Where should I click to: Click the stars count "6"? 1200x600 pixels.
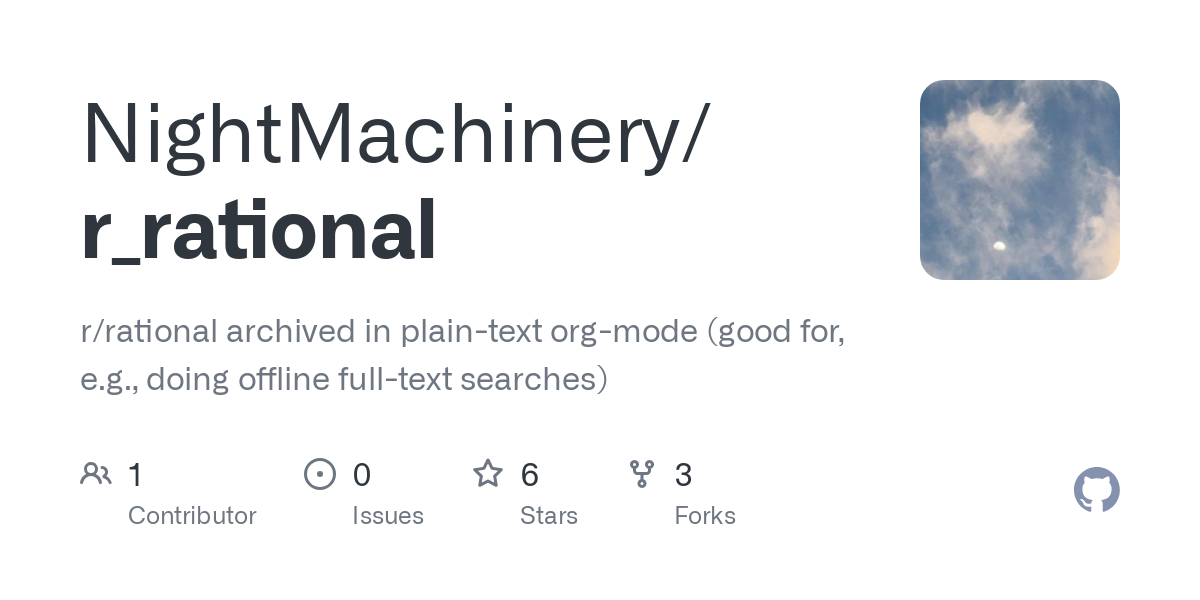(530, 475)
